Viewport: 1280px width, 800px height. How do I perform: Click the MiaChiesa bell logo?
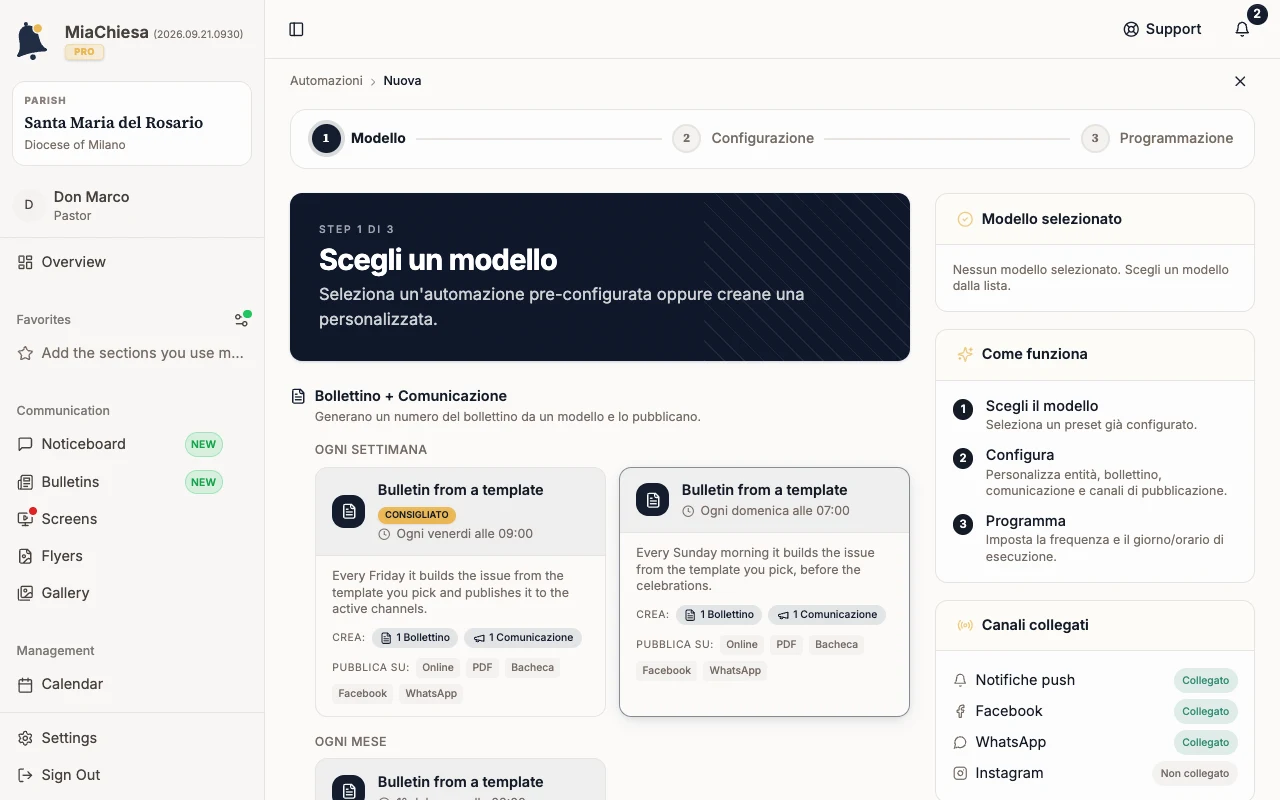coord(32,41)
